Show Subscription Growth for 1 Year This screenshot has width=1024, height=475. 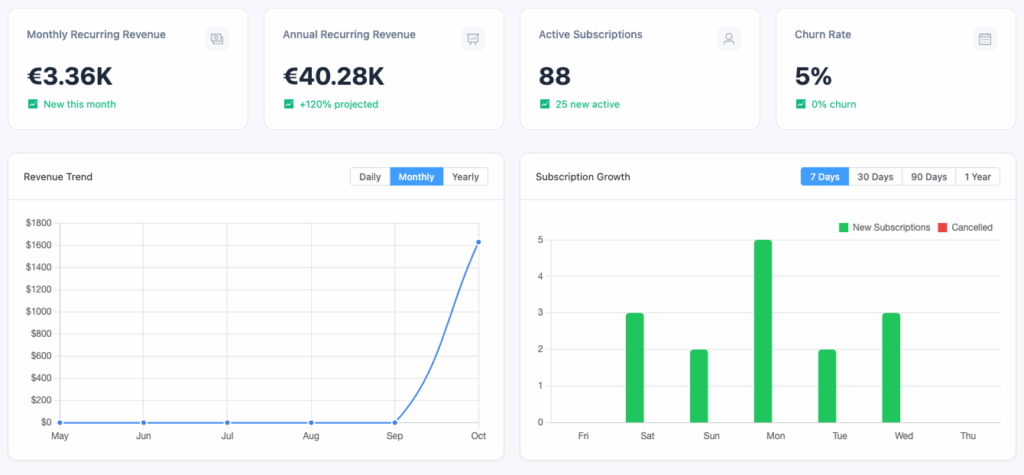click(976, 177)
